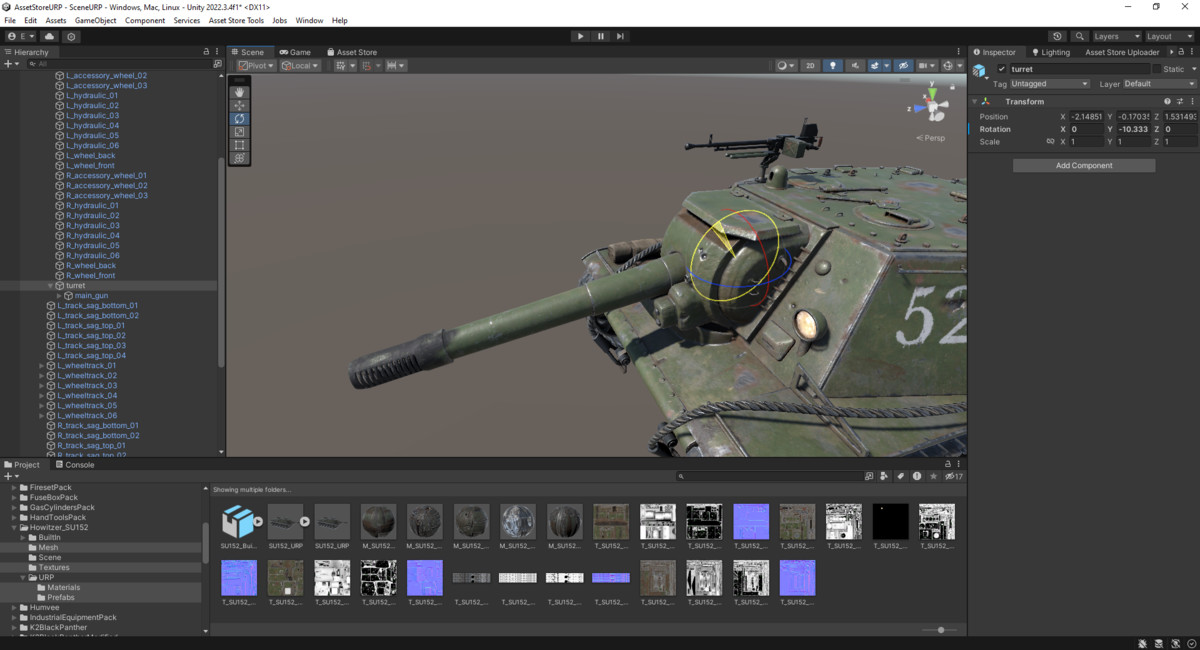Expand the main_gun hierarchy item
Viewport: 1200px width, 650px height.
coord(59,295)
